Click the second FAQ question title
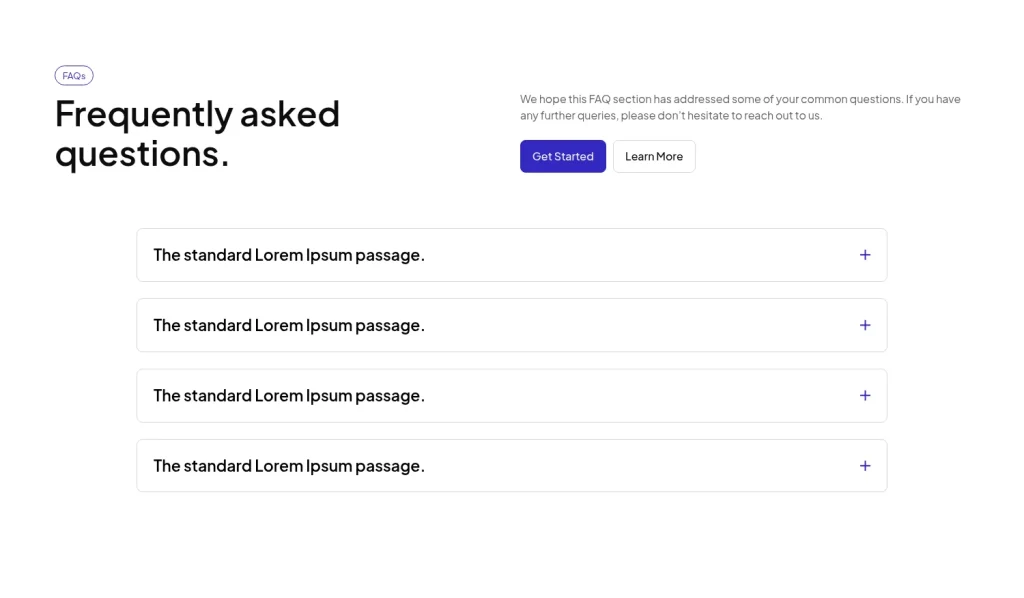 [288, 325]
